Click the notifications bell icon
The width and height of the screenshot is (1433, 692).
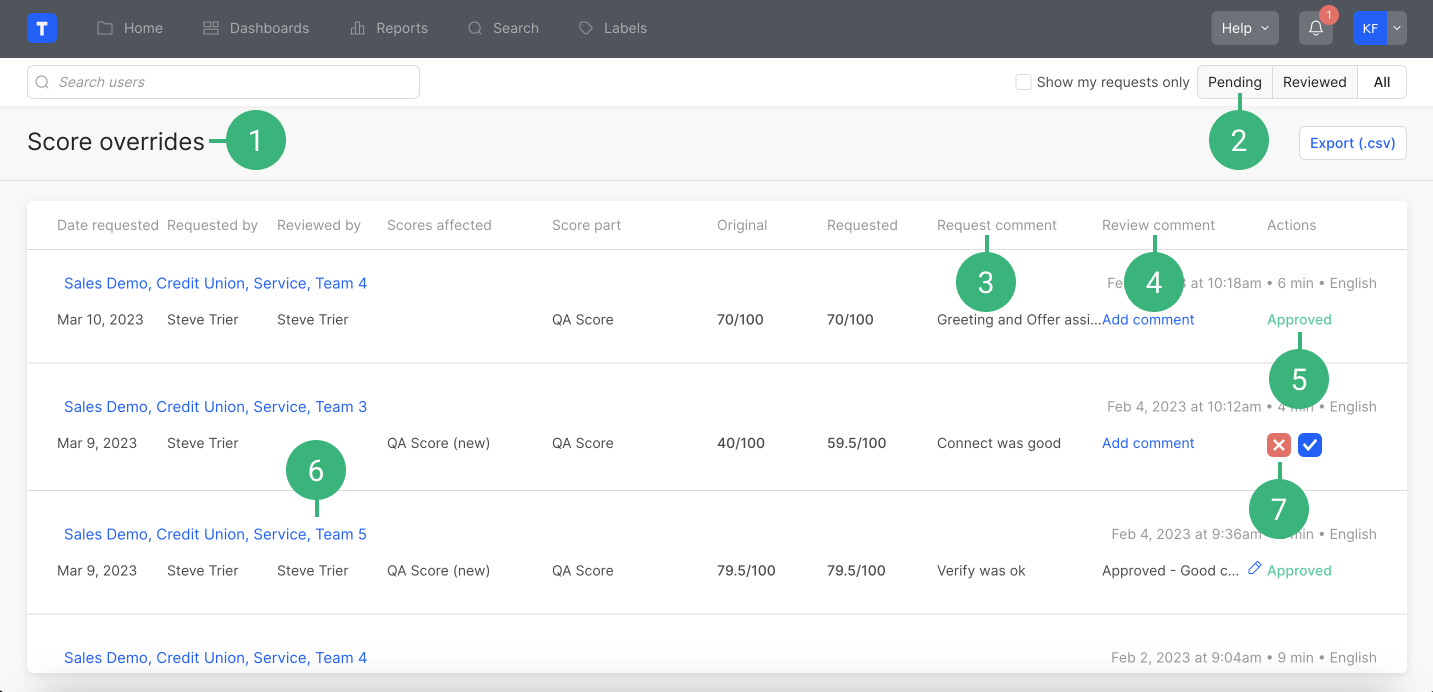pyautogui.click(x=1315, y=28)
